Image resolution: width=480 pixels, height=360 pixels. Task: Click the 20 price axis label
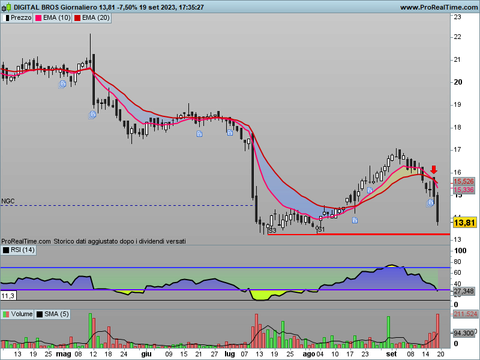[458, 82]
